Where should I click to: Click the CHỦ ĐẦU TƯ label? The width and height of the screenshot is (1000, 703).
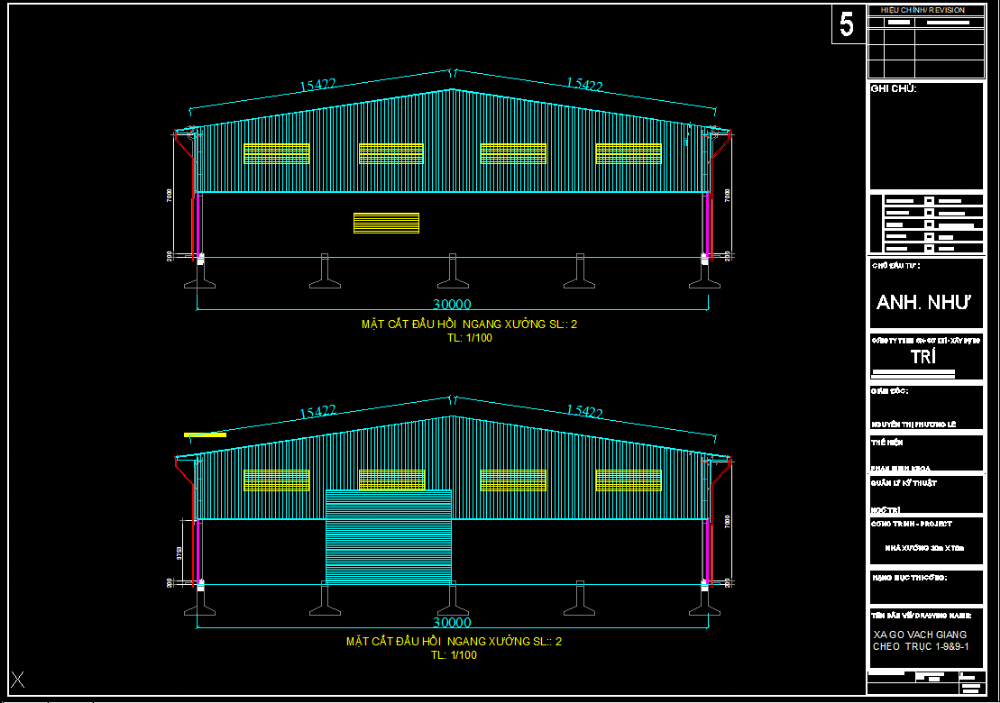[896, 265]
